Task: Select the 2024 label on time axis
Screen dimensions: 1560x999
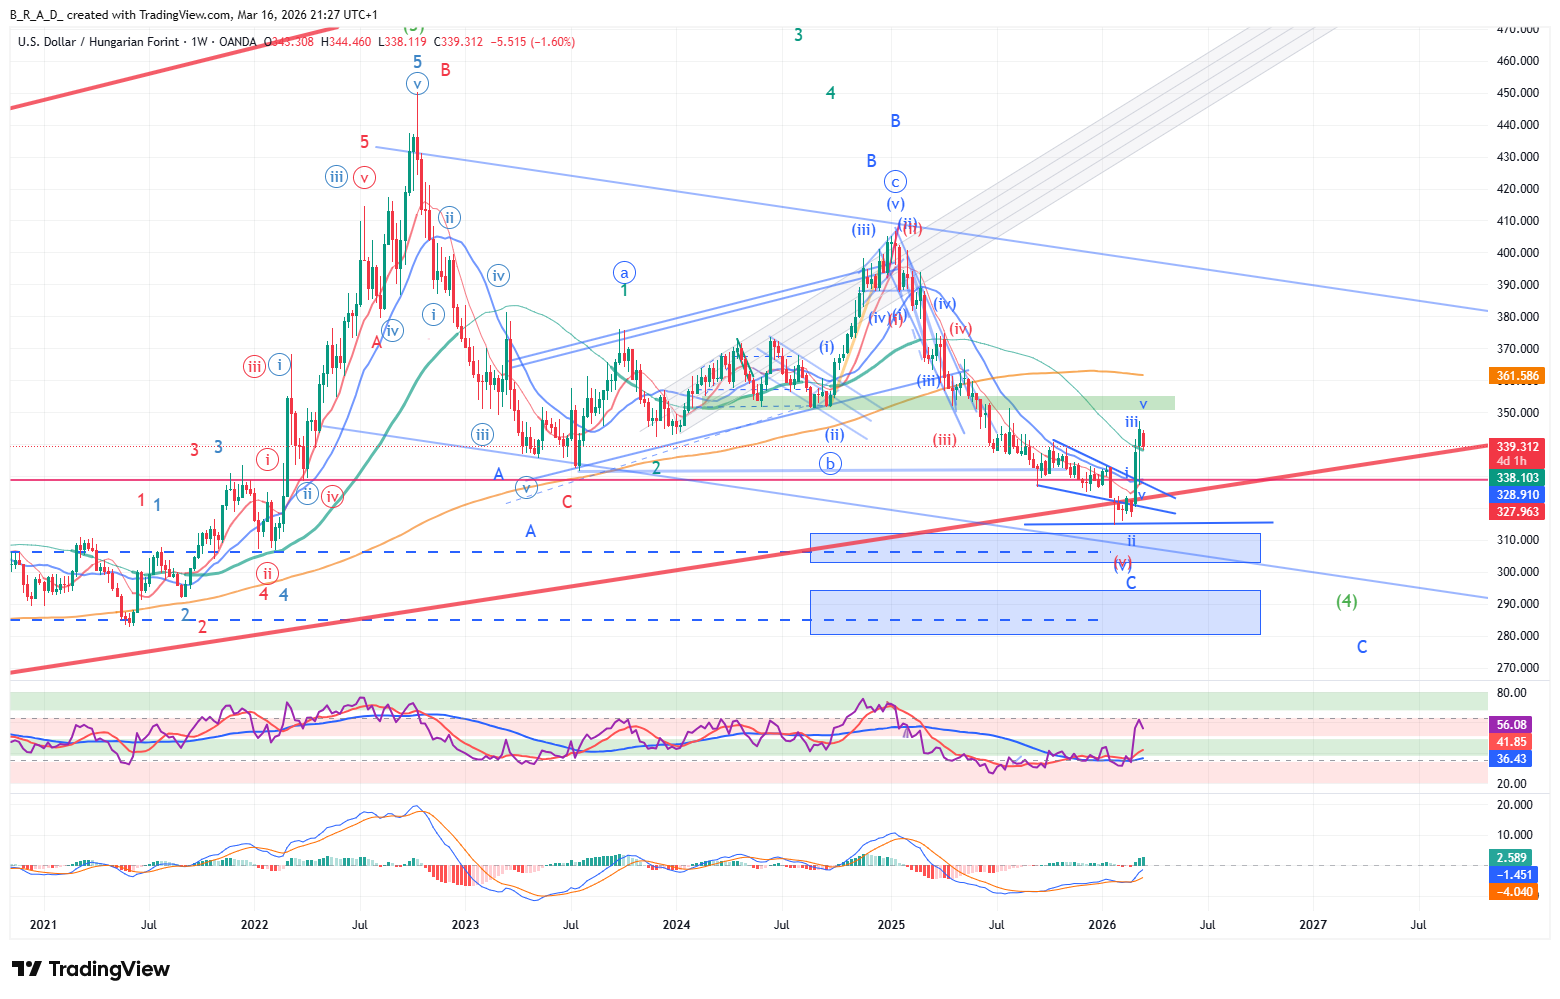Action: [676, 924]
